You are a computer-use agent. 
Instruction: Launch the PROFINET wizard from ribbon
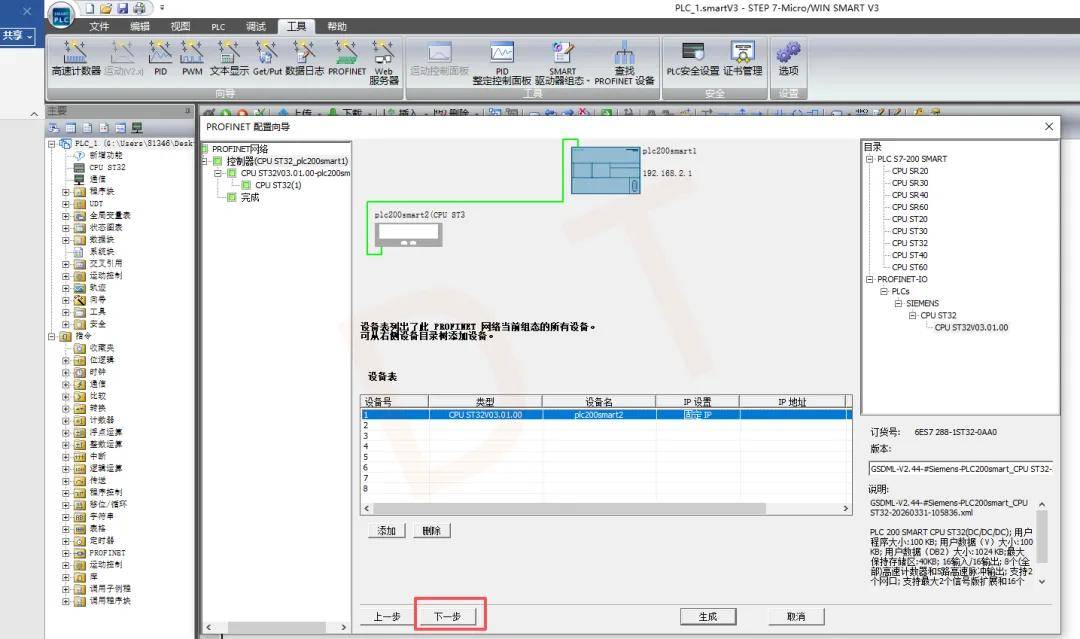click(346, 59)
